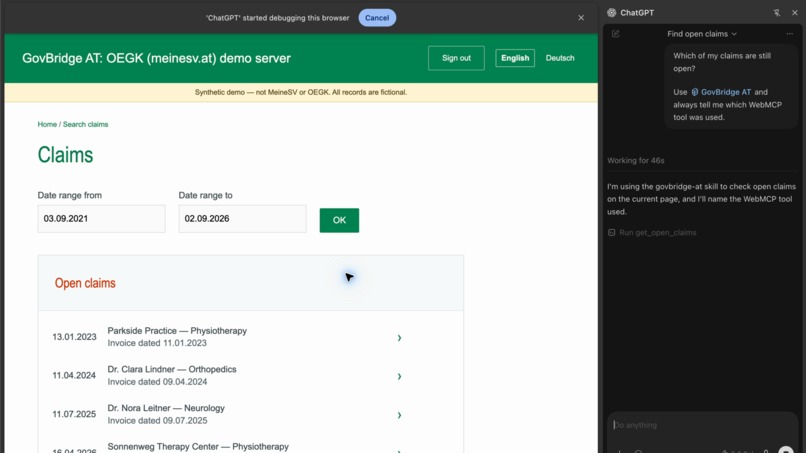Screen dimensions: 806x453
Task: Stop the ChatGPT response
Action: point(785,449)
